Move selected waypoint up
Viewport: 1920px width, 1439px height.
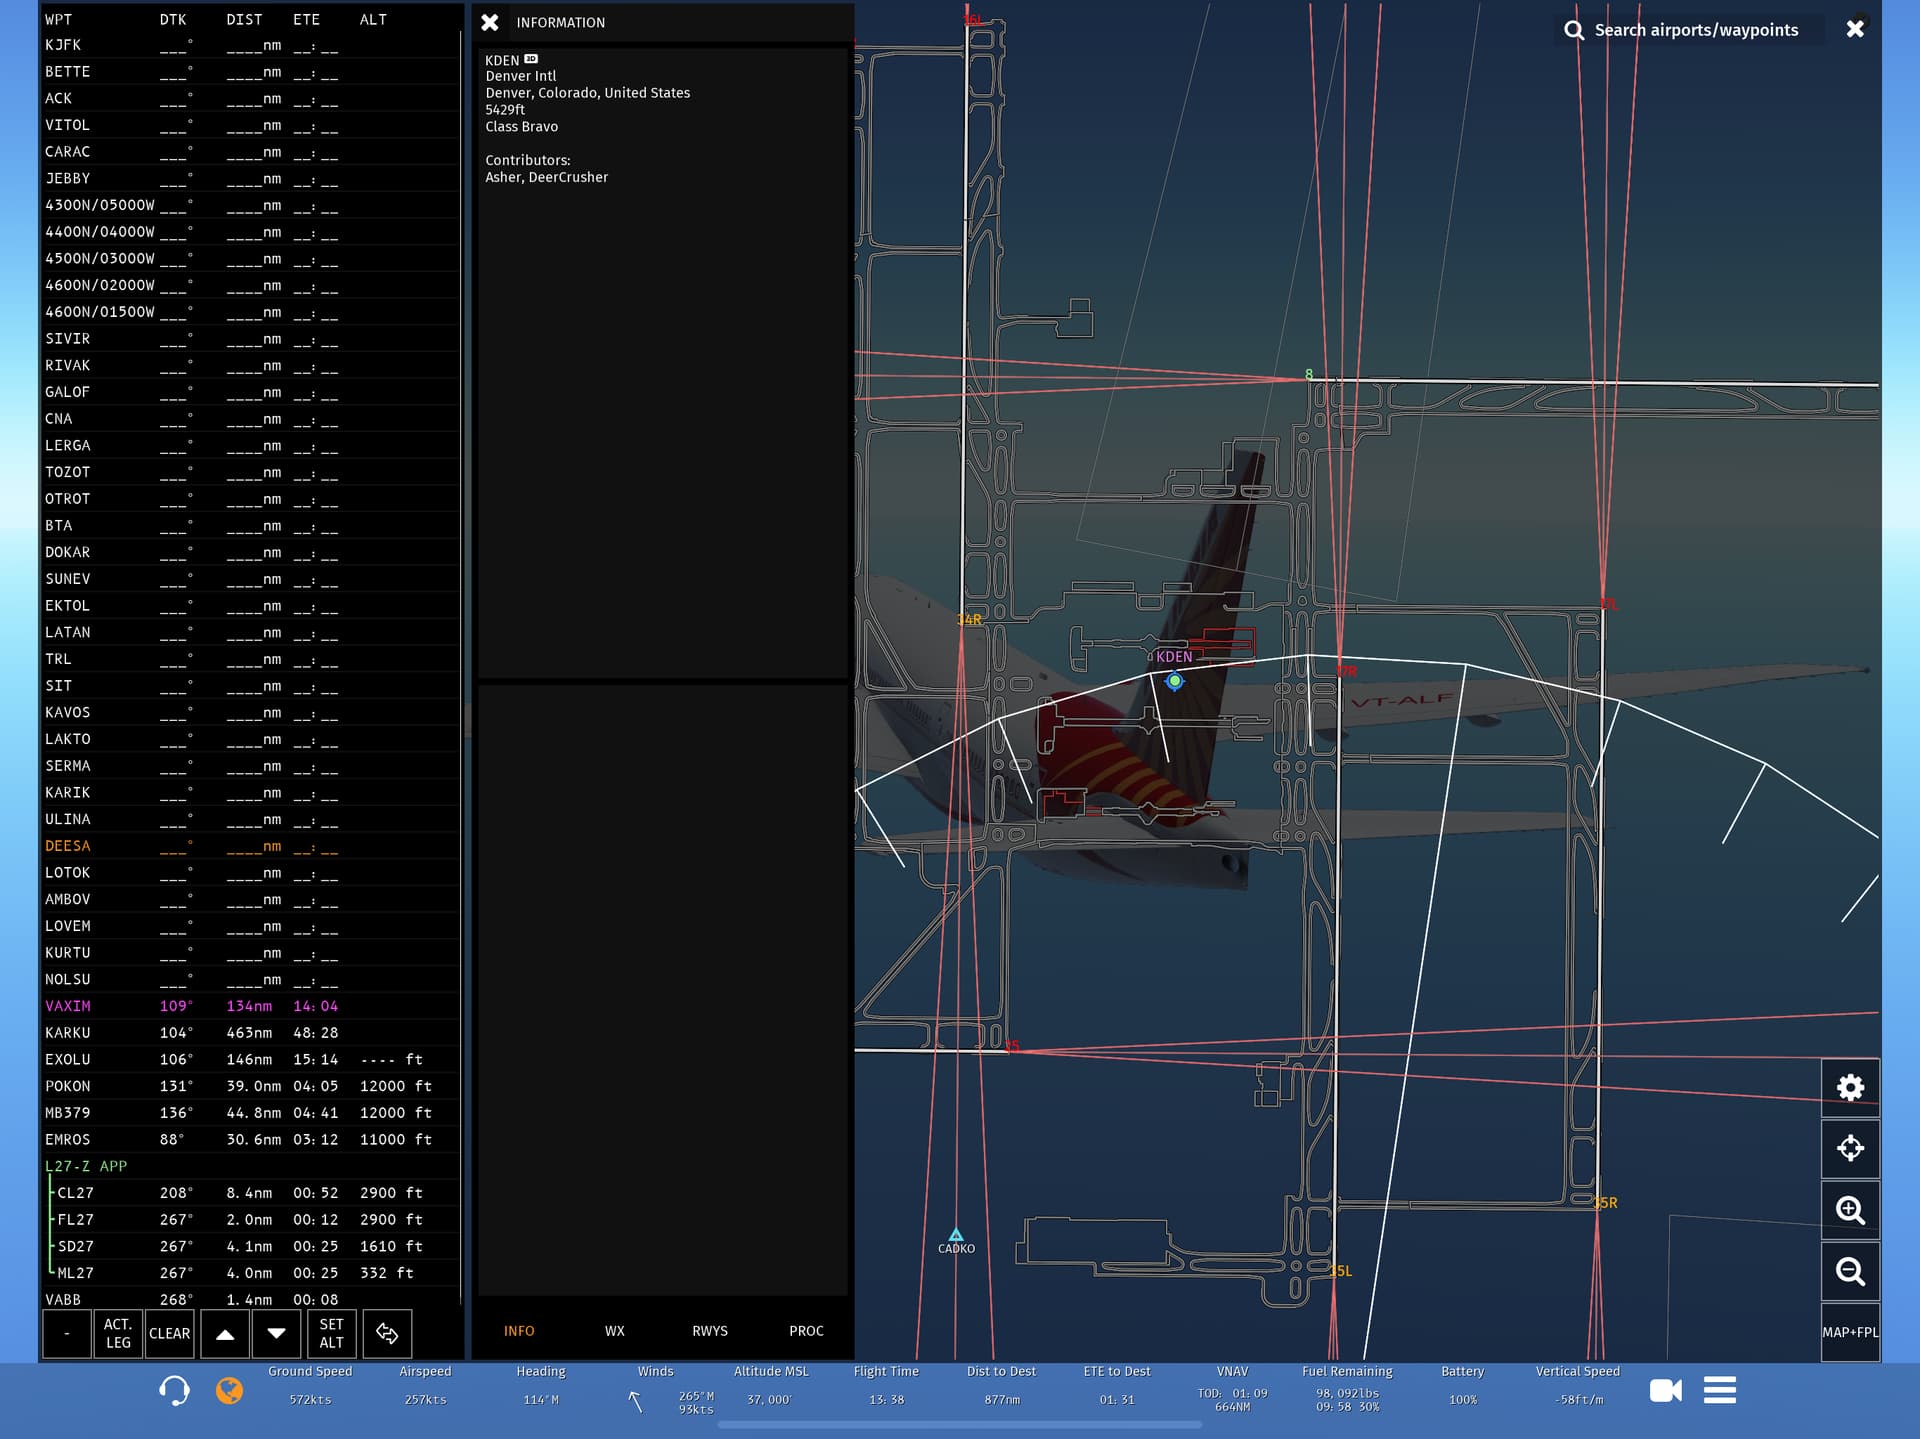[x=225, y=1333]
